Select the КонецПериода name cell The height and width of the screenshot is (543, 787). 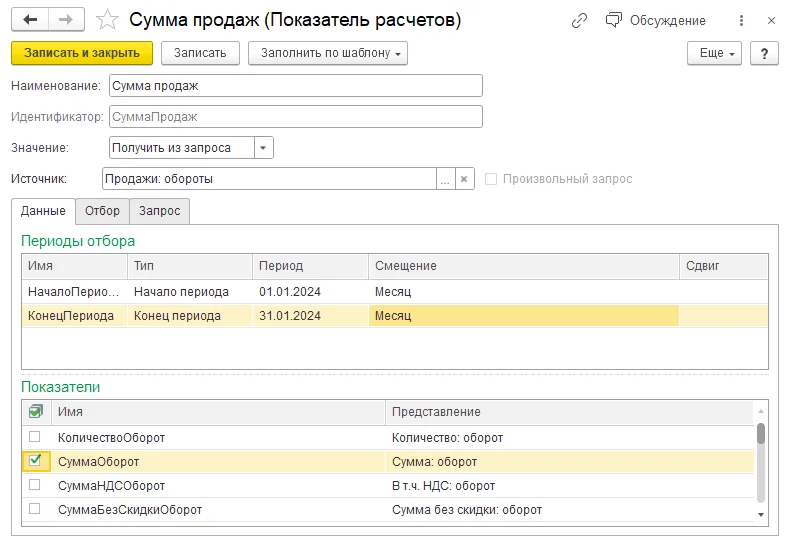point(74,316)
